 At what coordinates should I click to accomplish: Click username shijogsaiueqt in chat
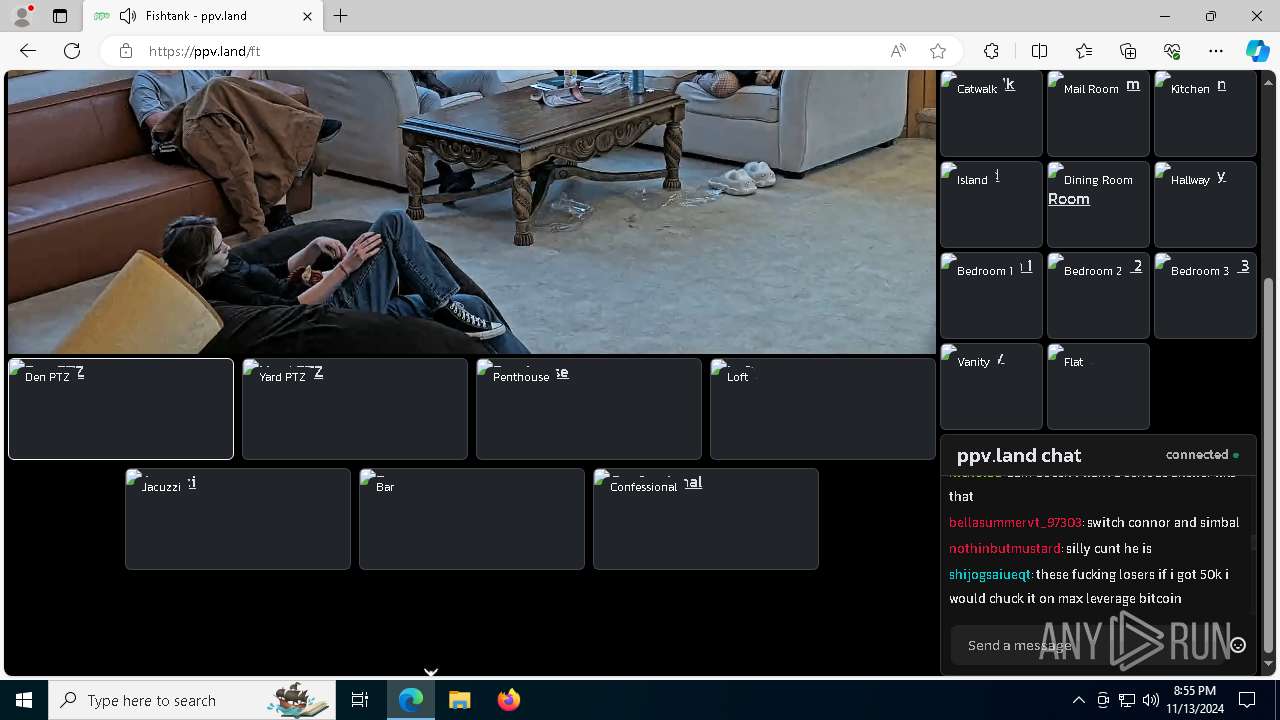pyautogui.click(x=990, y=574)
